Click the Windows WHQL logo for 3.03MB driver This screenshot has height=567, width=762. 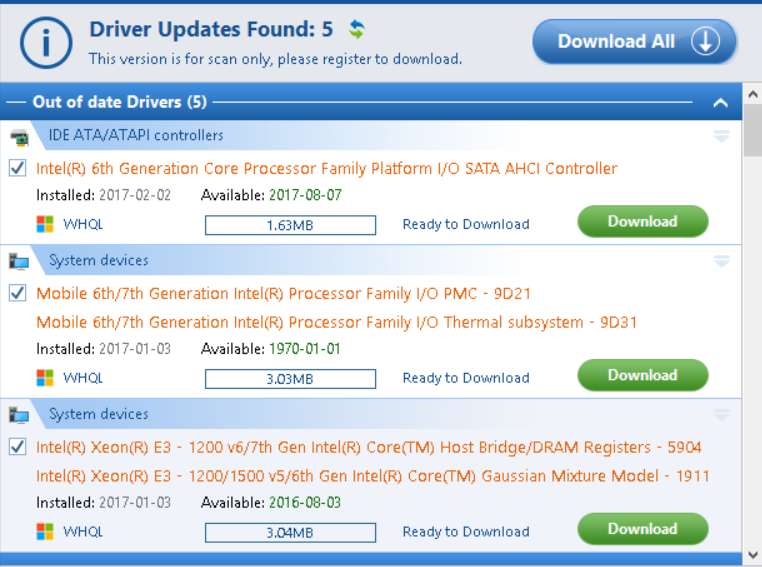point(45,378)
